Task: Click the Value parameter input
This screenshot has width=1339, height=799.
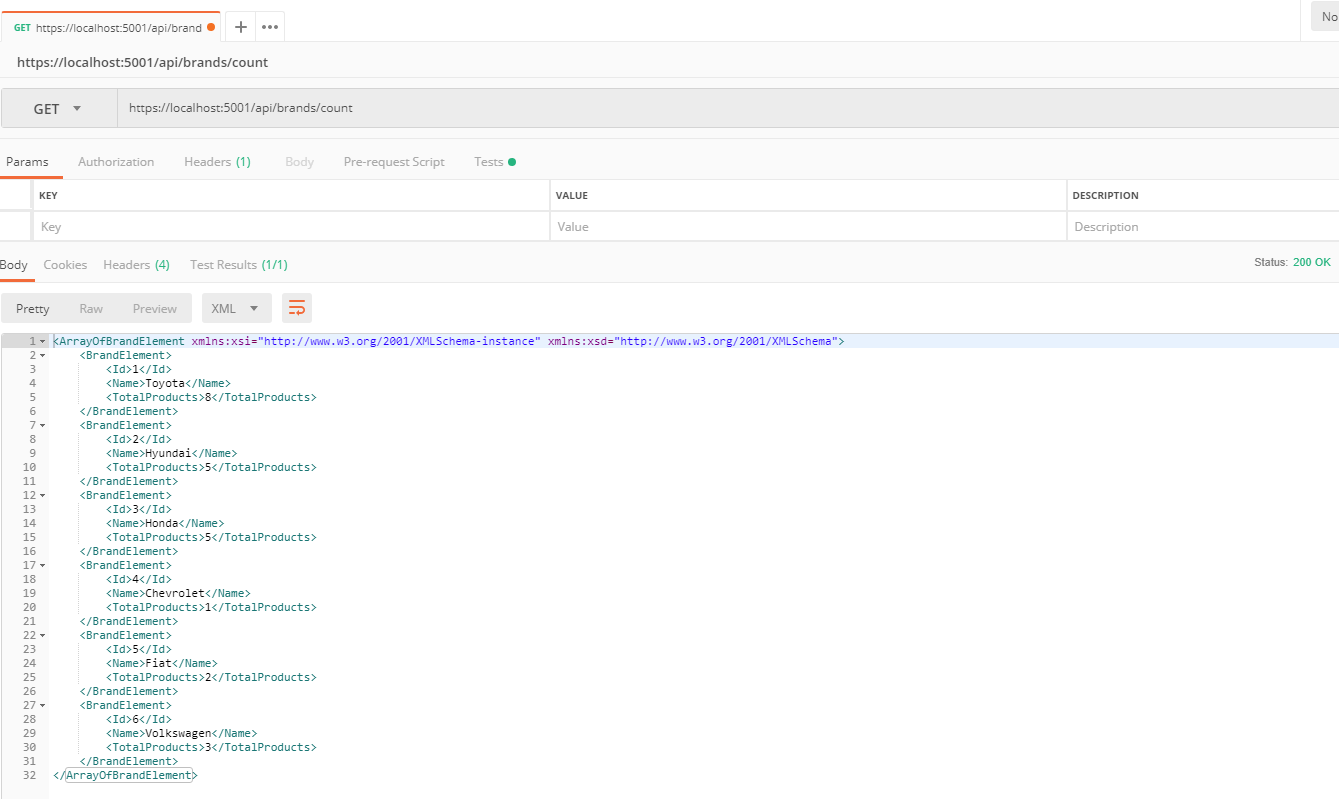Action: pyautogui.click(x=808, y=226)
